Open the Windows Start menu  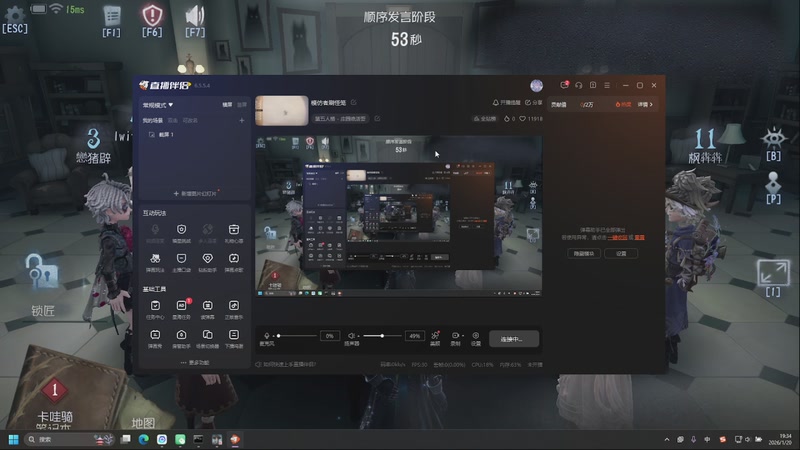[x=14, y=439]
